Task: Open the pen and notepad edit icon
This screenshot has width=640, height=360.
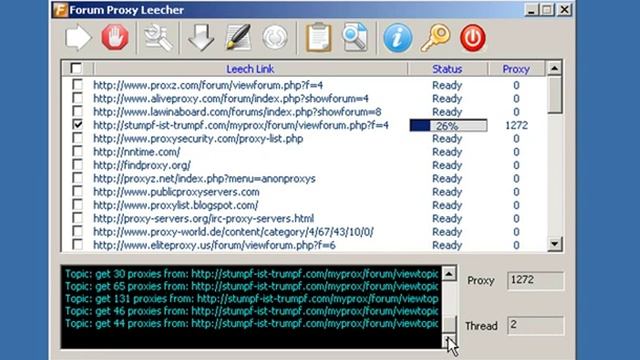Action: click(238, 38)
